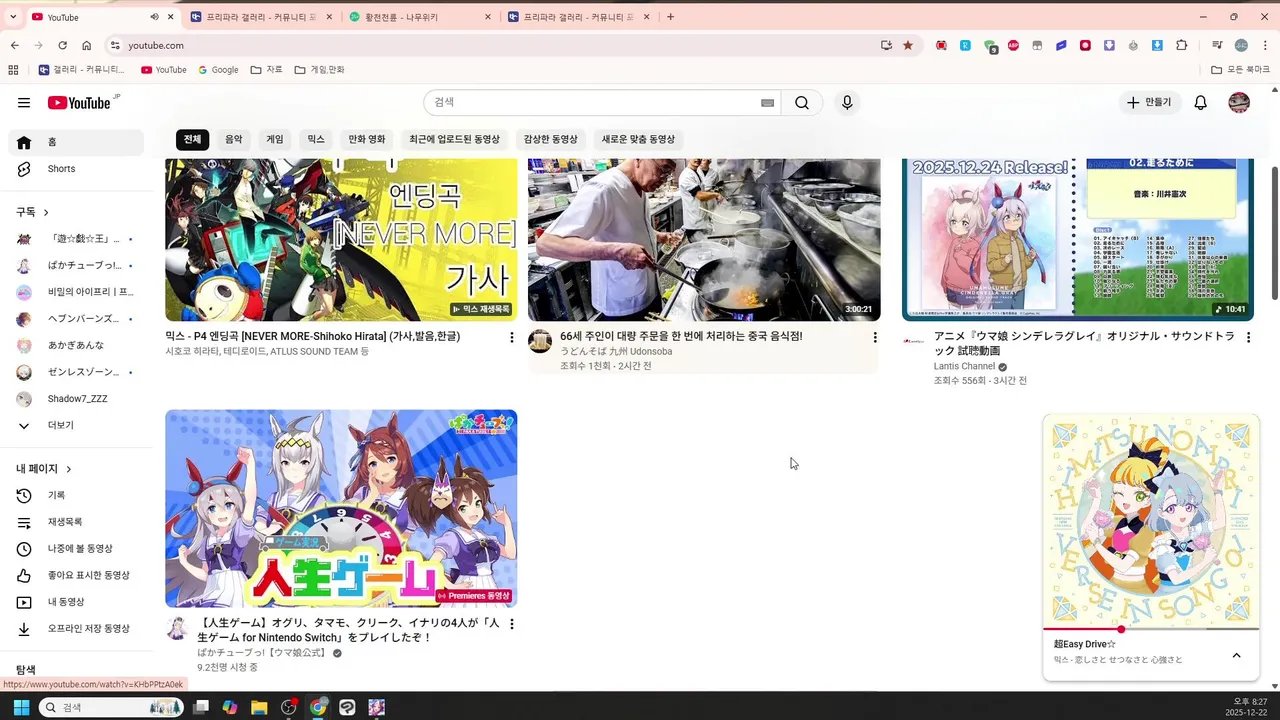Start voice search with microphone

tap(847, 103)
